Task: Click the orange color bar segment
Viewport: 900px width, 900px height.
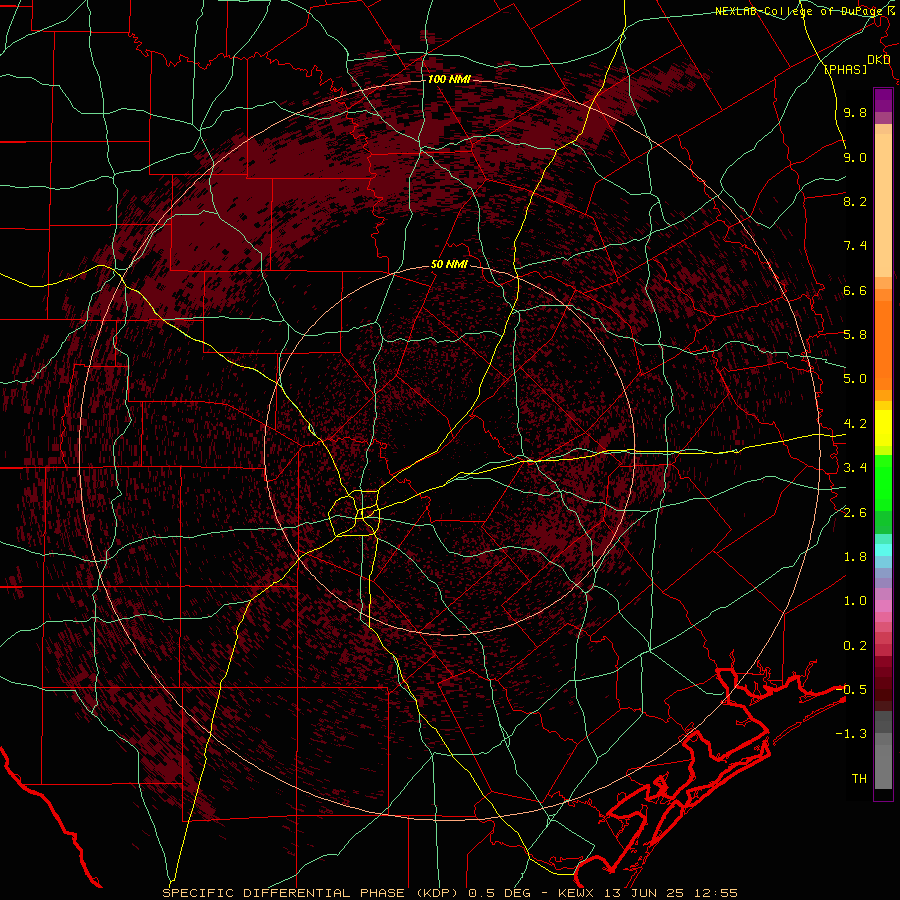Action: click(x=883, y=346)
